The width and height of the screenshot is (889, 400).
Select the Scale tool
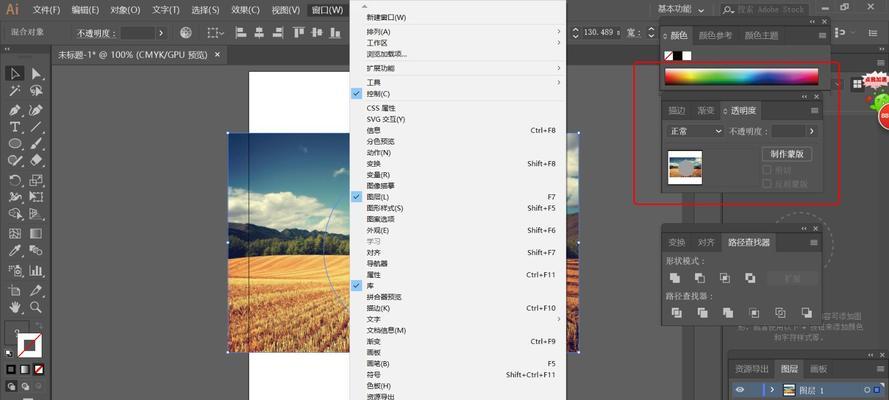pos(36,181)
